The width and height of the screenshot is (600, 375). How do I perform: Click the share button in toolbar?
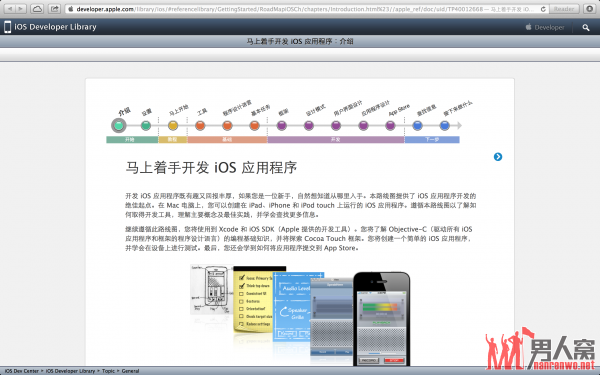point(55,8)
